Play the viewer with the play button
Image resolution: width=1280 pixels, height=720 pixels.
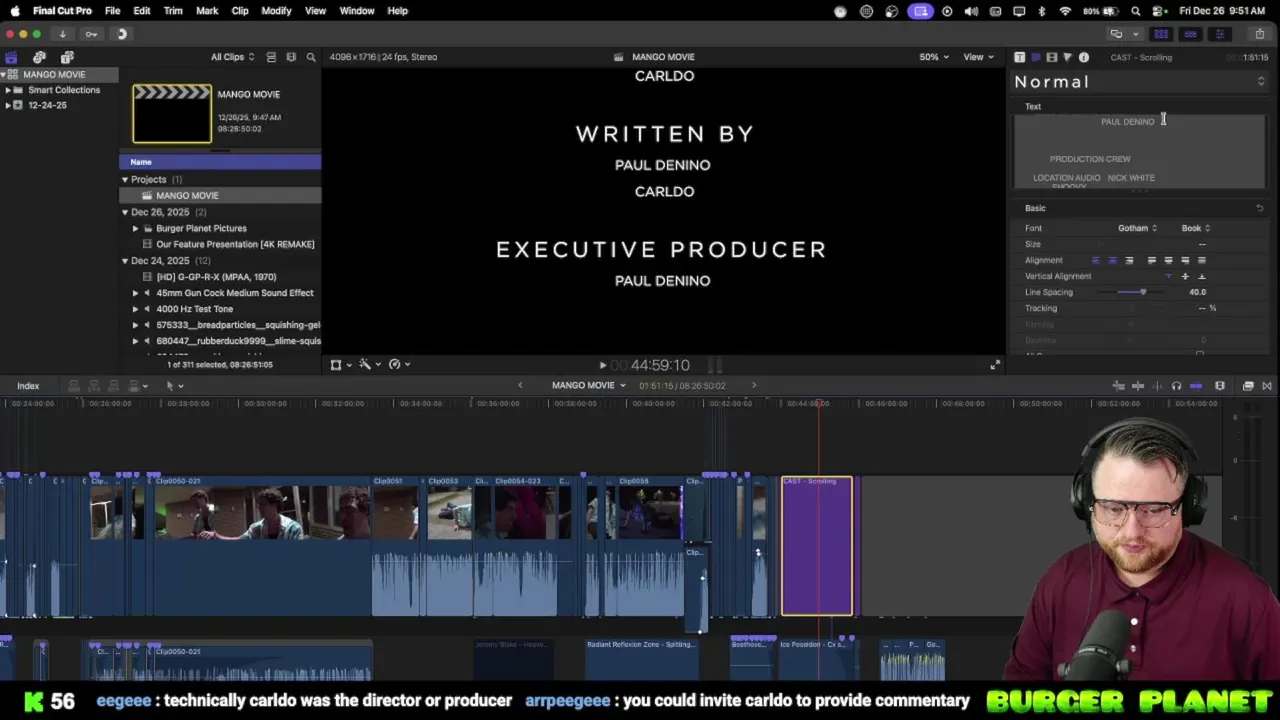(602, 366)
